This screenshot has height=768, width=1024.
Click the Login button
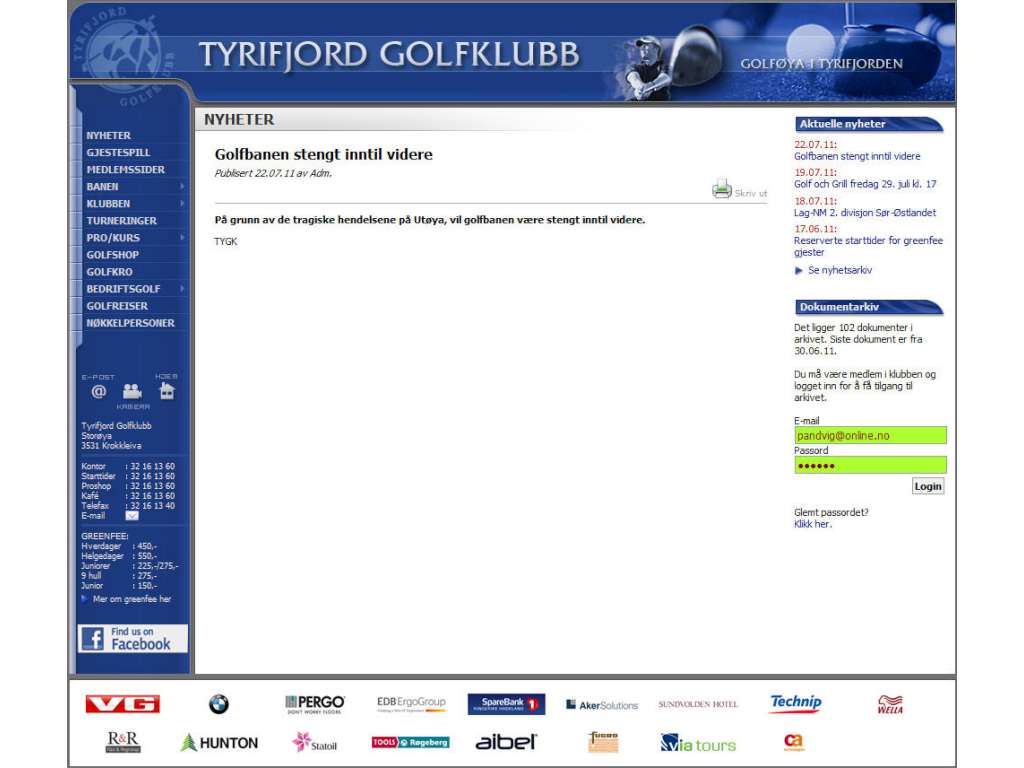click(928, 486)
